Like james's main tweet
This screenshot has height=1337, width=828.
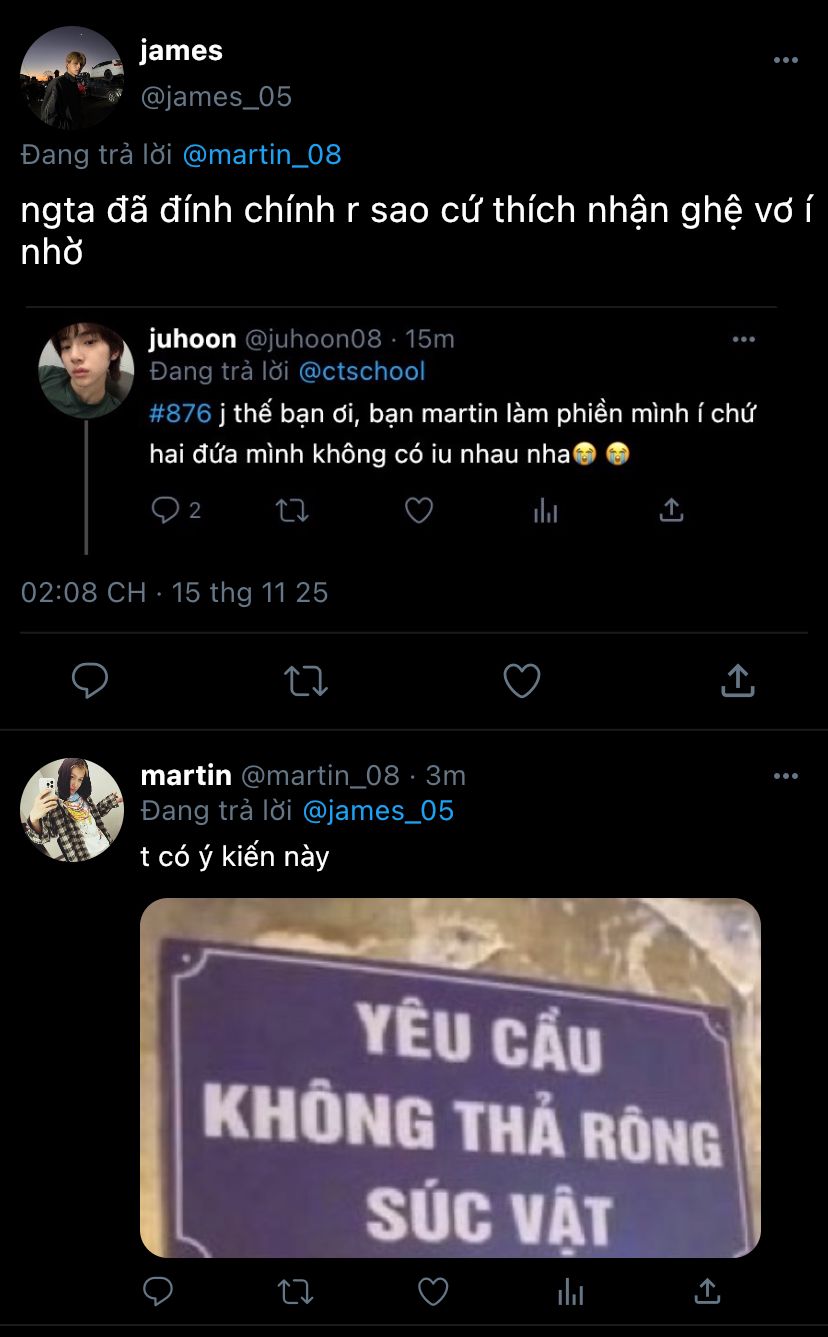pos(521,681)
